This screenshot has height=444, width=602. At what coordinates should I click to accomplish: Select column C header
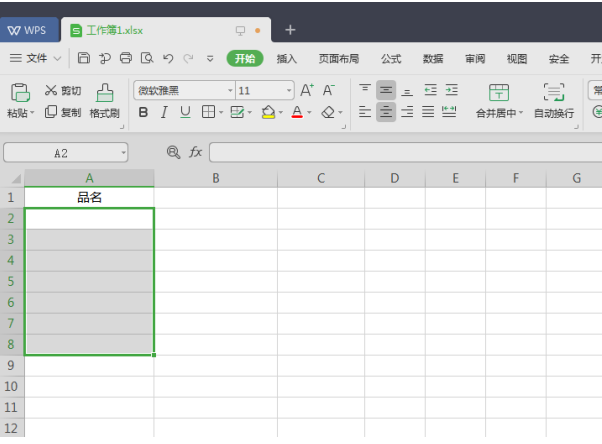[x=321, y=178]
